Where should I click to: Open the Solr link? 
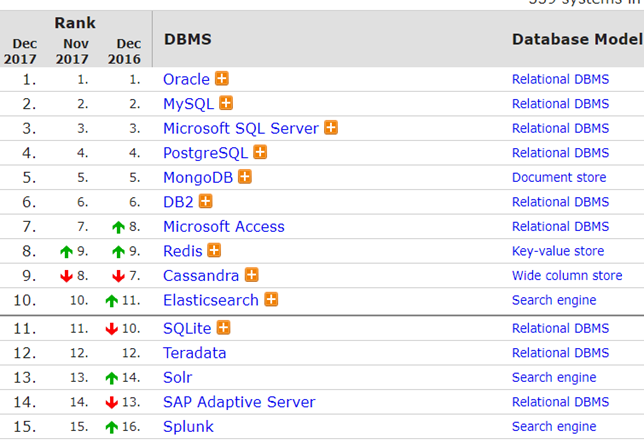pyautogui.click(x=177, y=377)
